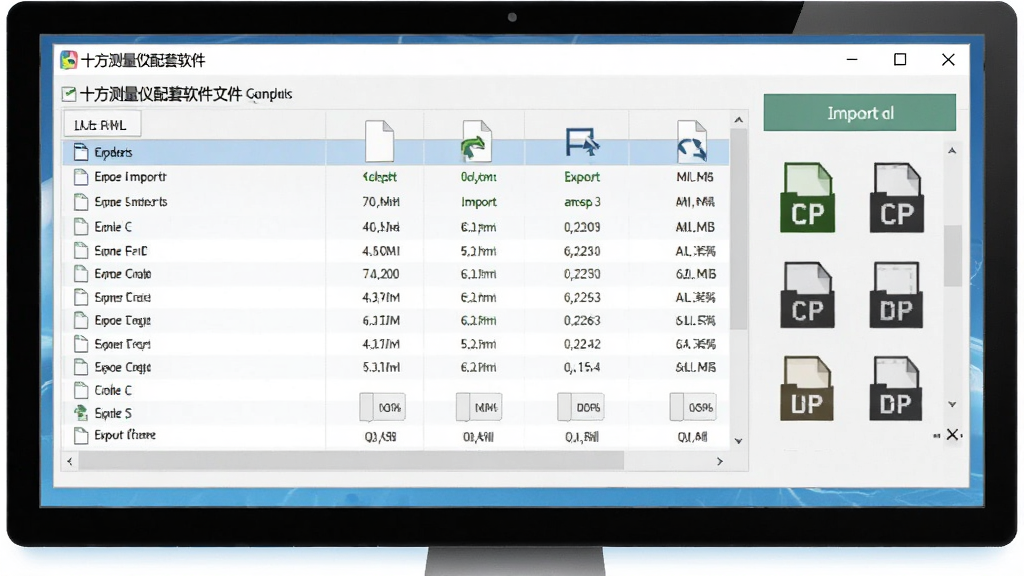The image size is (1024, 576).
Task: Select the gray CP icon beside green CP
Action: pos(897,198)
